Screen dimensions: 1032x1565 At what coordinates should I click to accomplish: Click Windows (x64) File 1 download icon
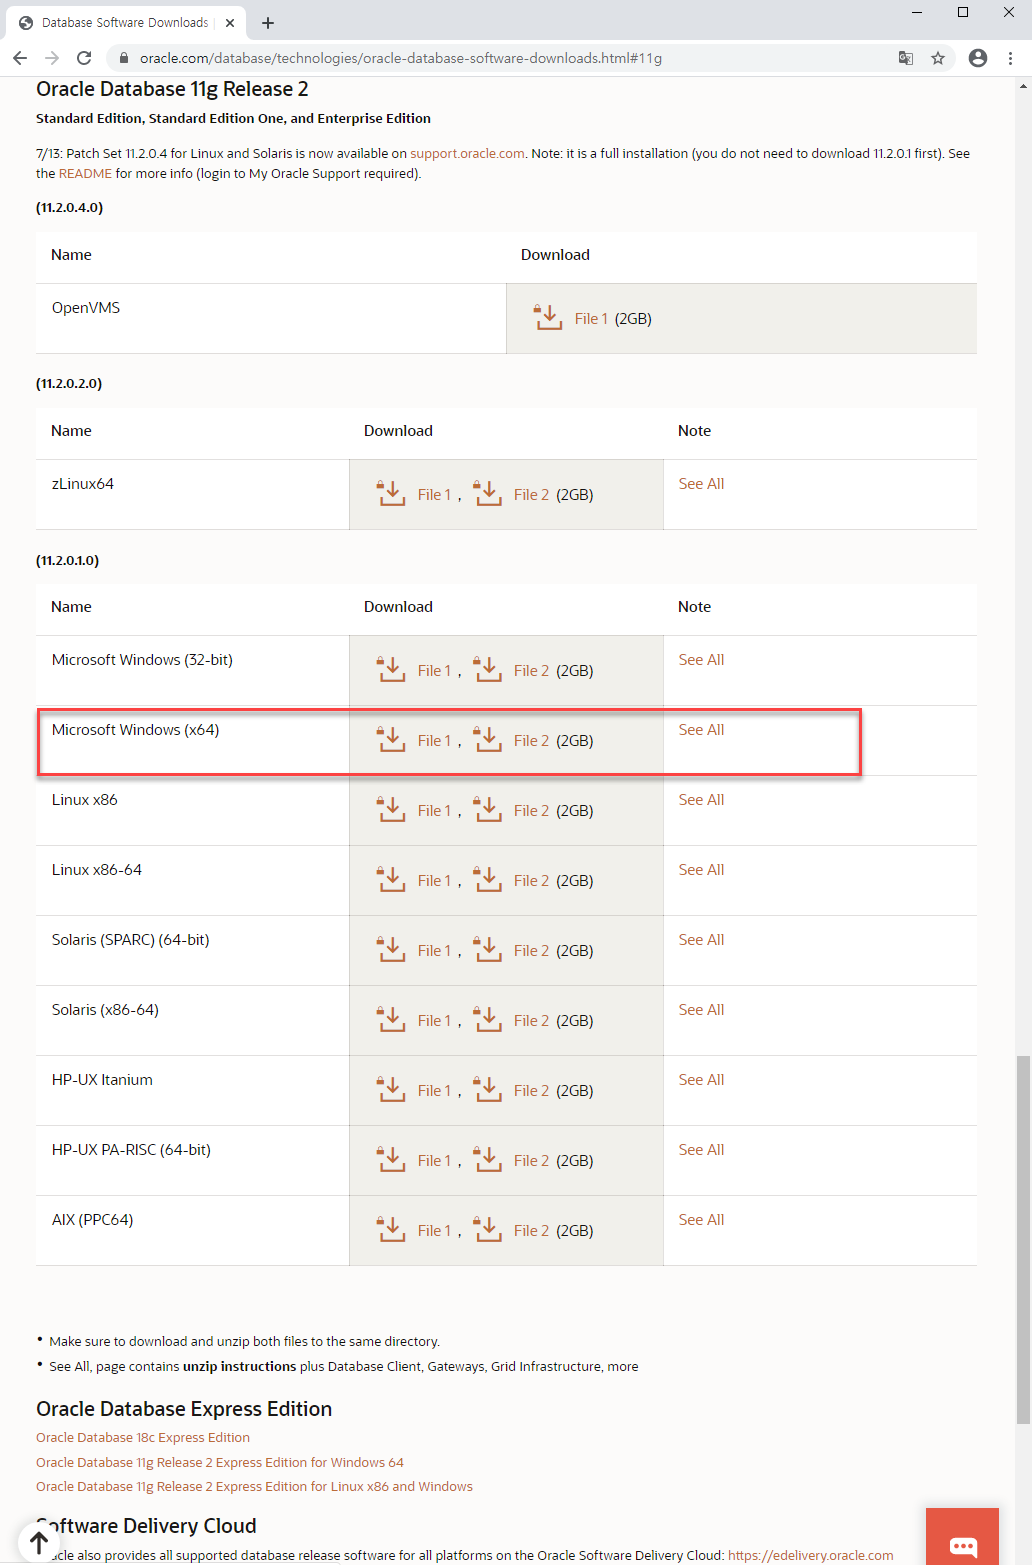tap(391, 739)
